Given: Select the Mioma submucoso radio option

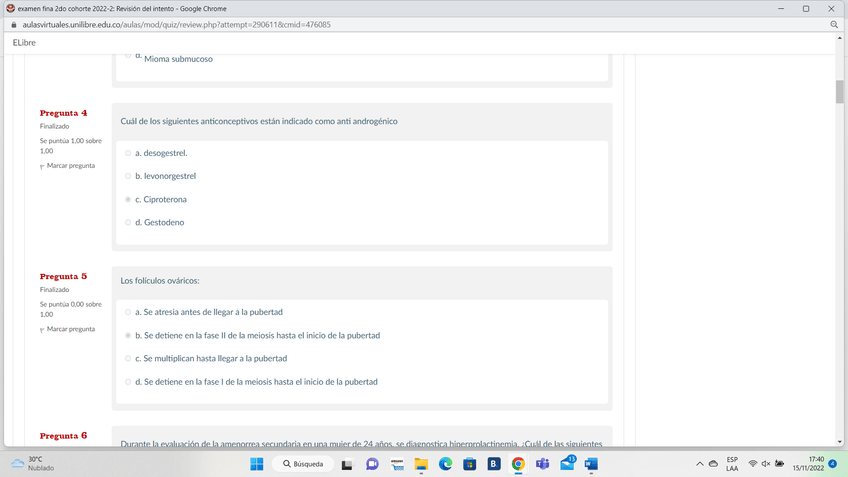Looking at the screenshot, I should click(x=128, y=55).
